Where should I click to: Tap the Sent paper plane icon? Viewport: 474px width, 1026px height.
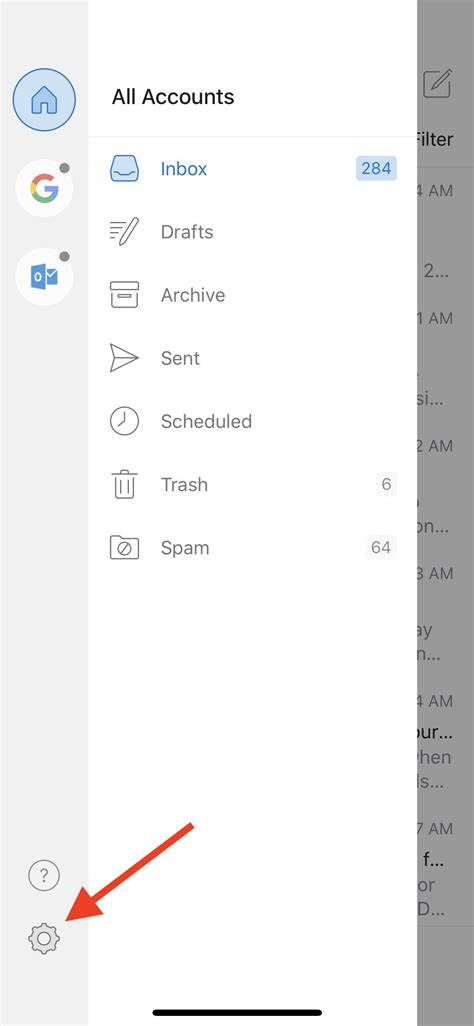click(124, 359)
